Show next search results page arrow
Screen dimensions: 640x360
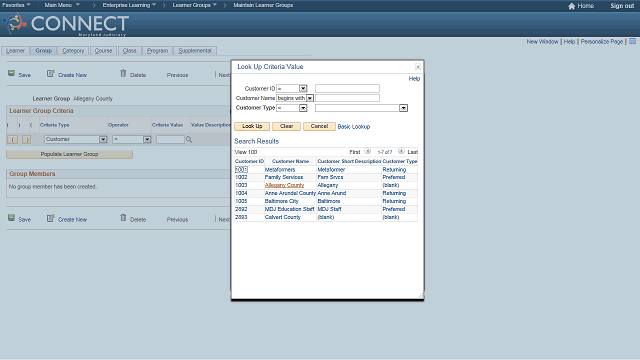(401, 151)
